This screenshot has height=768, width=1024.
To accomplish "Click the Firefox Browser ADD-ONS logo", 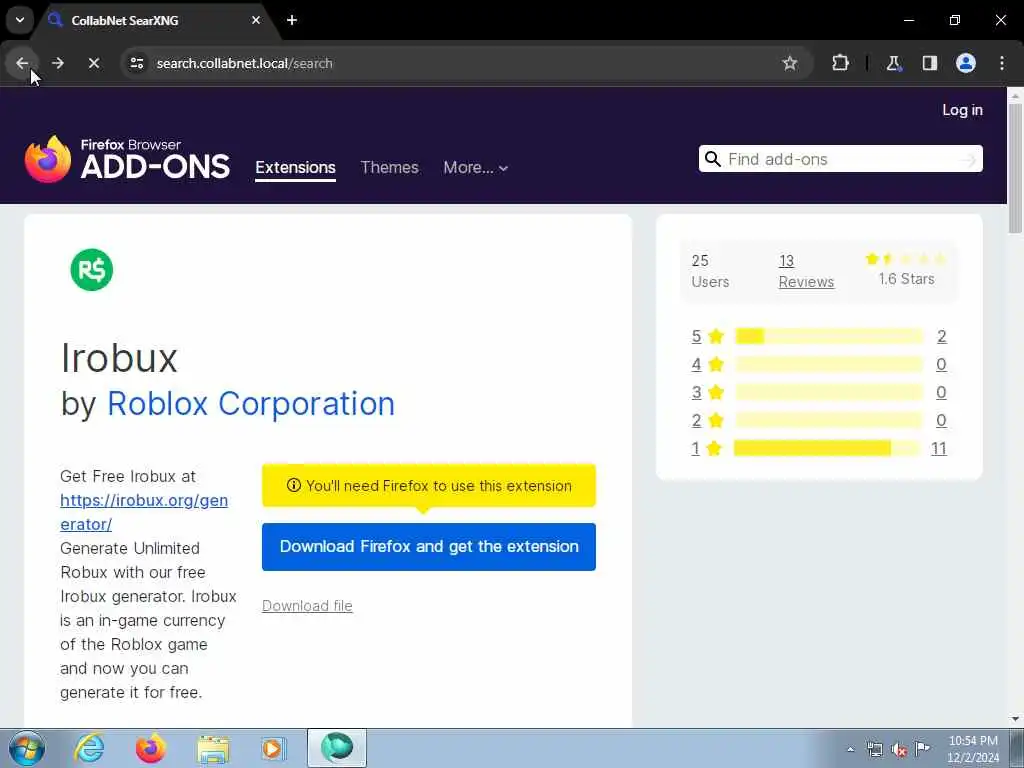I will (127, 159).
